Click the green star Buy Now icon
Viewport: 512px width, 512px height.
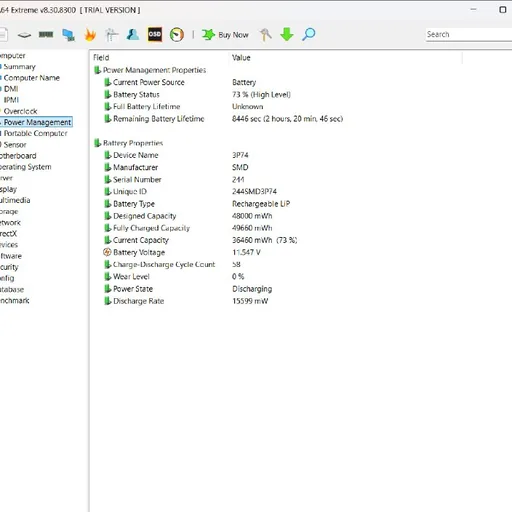click(208, 35)
